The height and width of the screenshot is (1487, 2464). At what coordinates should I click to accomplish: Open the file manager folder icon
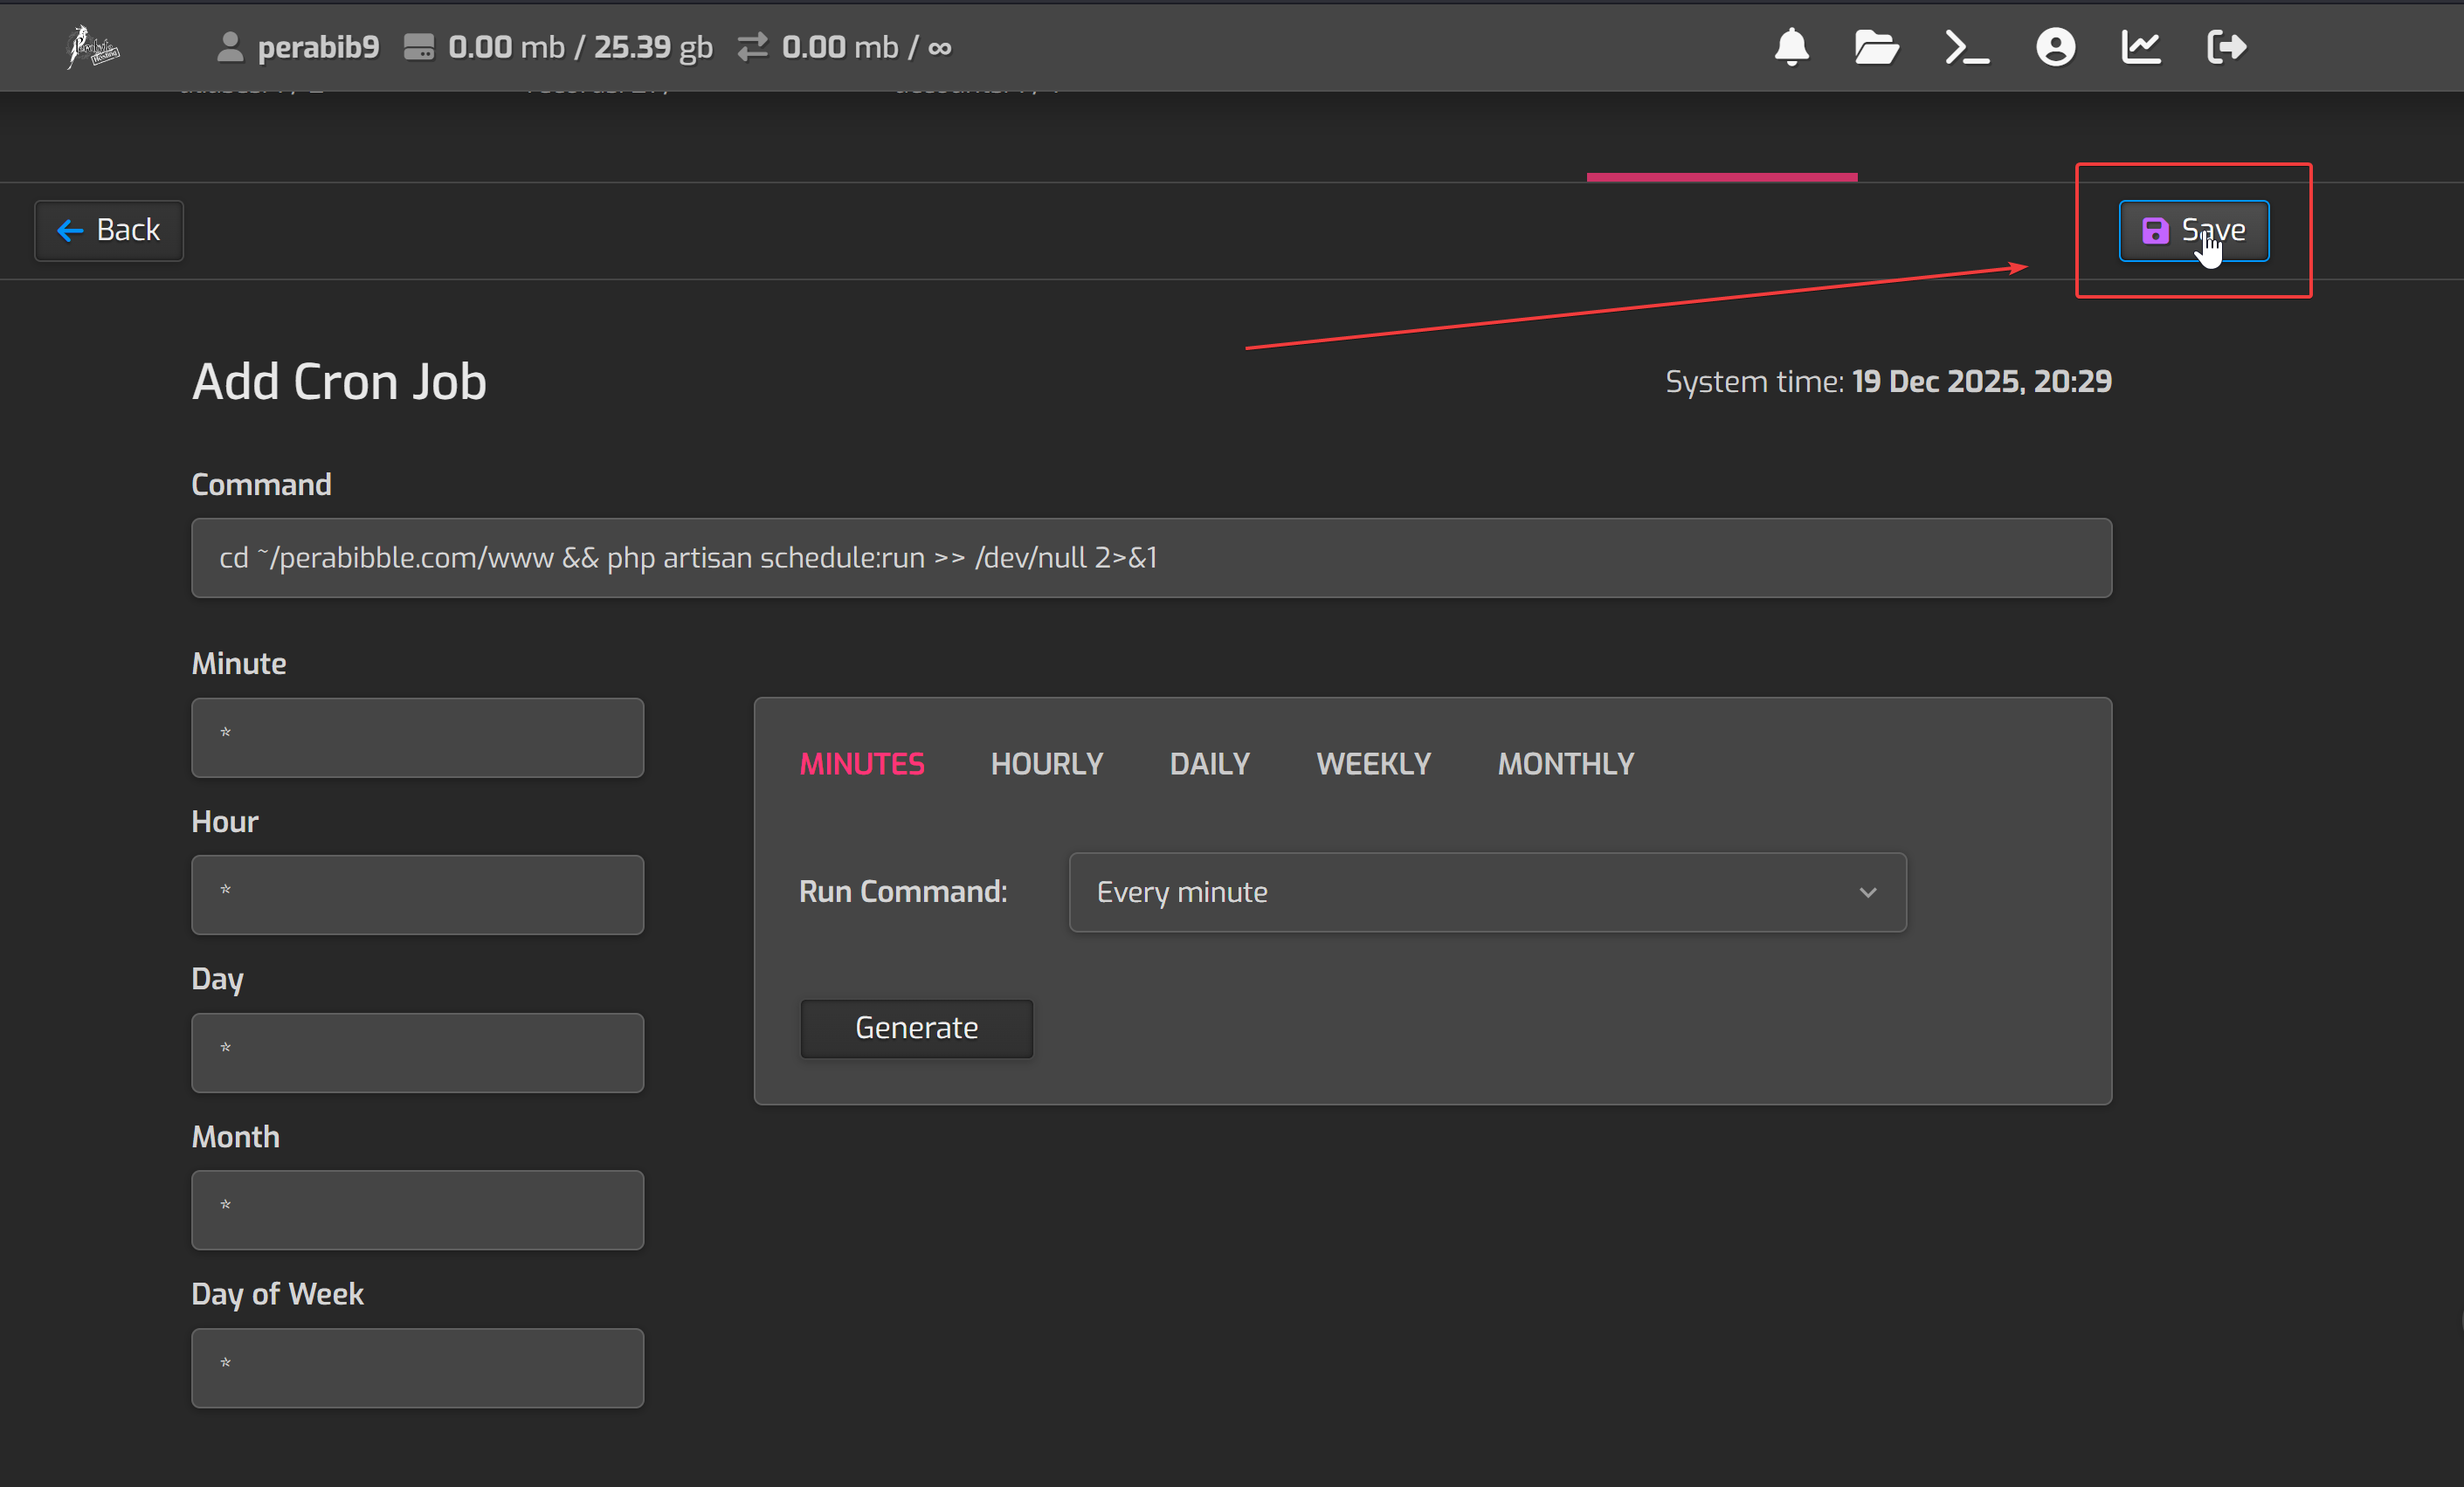[x=1876, y=47]
